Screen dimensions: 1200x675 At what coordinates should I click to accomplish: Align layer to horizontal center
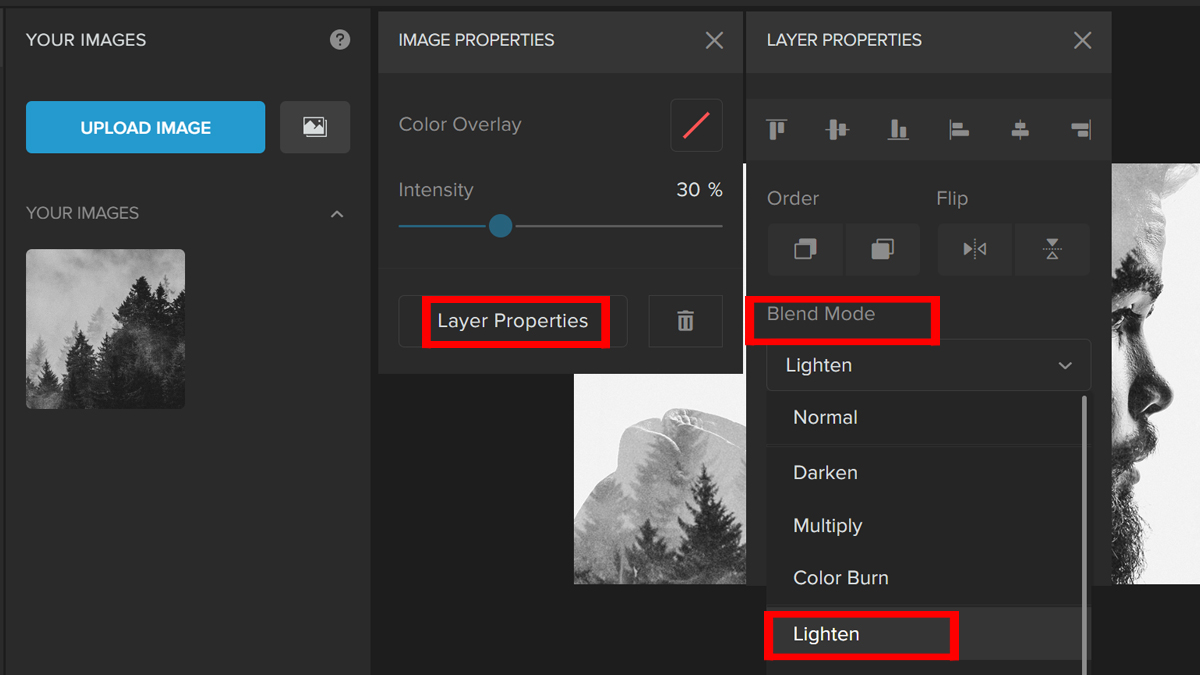click(x=1019, y=129)
